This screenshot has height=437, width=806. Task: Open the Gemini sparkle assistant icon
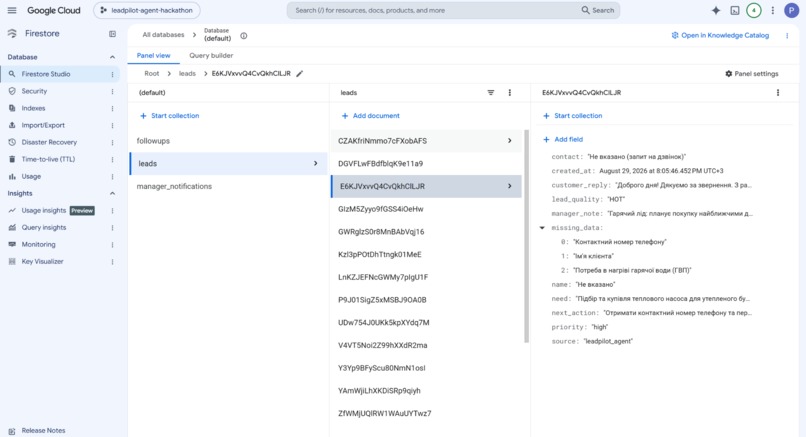716,10
